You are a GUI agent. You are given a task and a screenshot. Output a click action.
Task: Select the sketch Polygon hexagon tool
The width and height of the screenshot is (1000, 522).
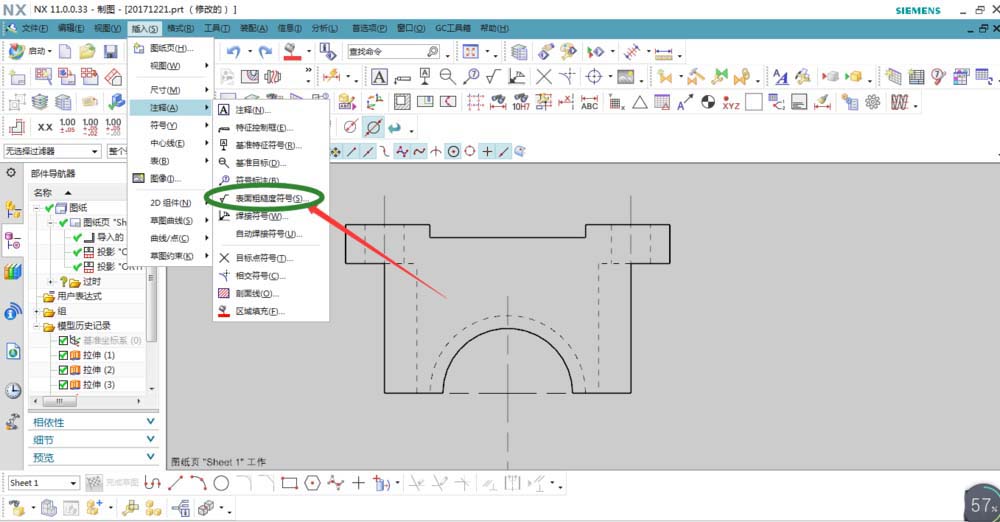coord(312,483)
